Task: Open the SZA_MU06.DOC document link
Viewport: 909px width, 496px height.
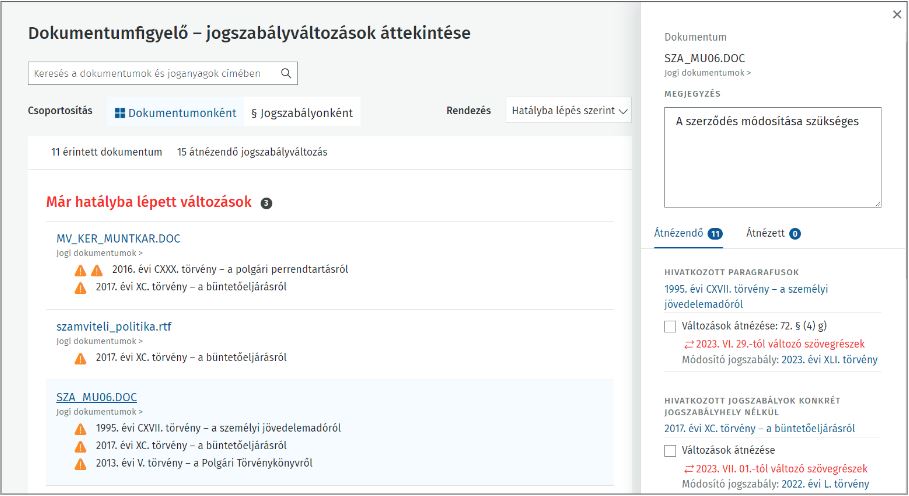Action: [97, 397]
